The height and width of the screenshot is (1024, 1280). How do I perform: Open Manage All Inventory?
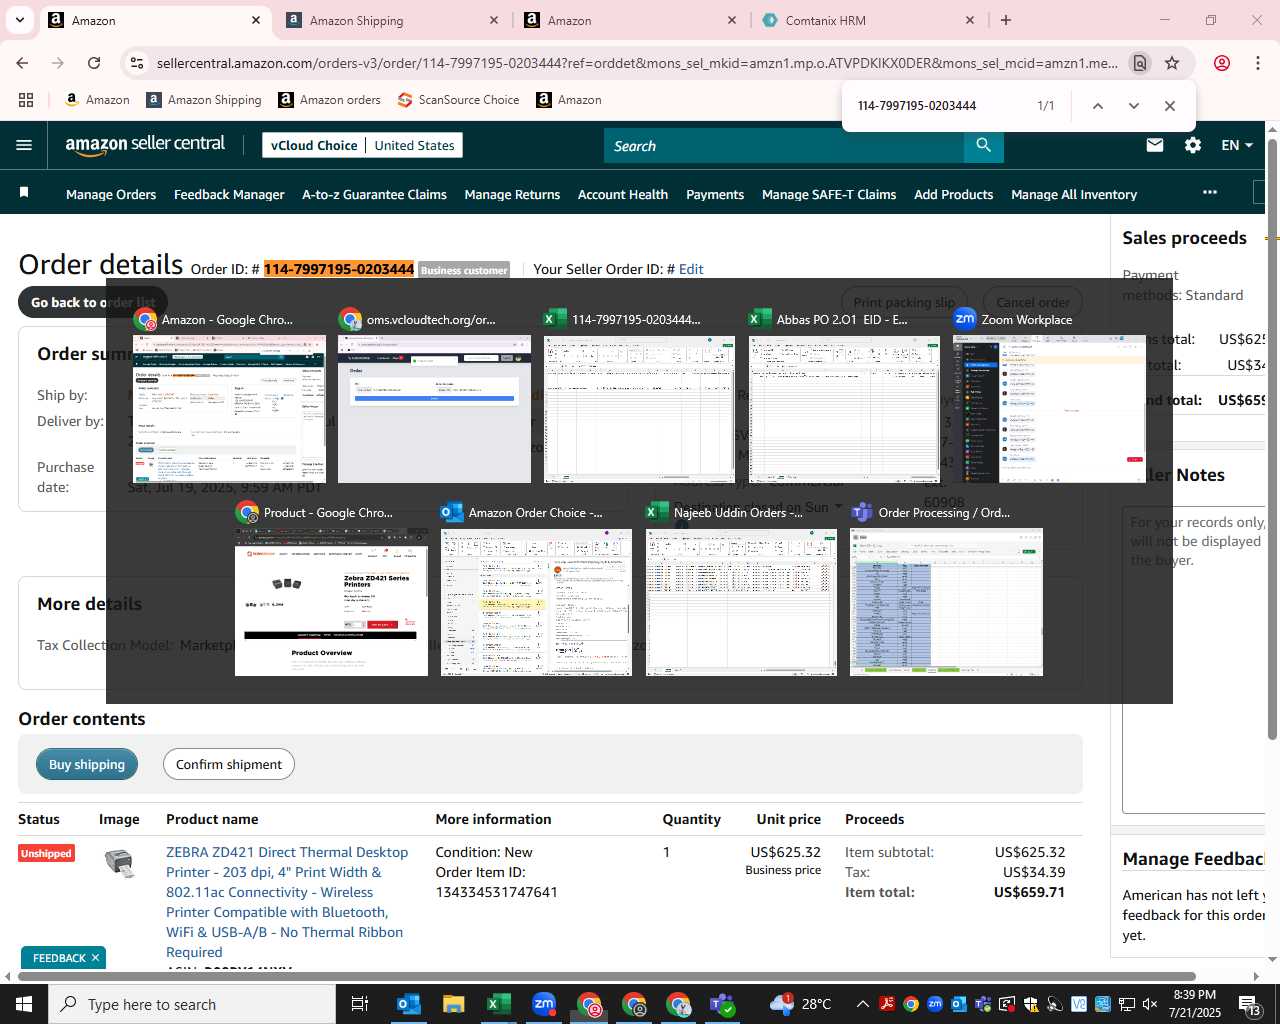coord(1074,194)
